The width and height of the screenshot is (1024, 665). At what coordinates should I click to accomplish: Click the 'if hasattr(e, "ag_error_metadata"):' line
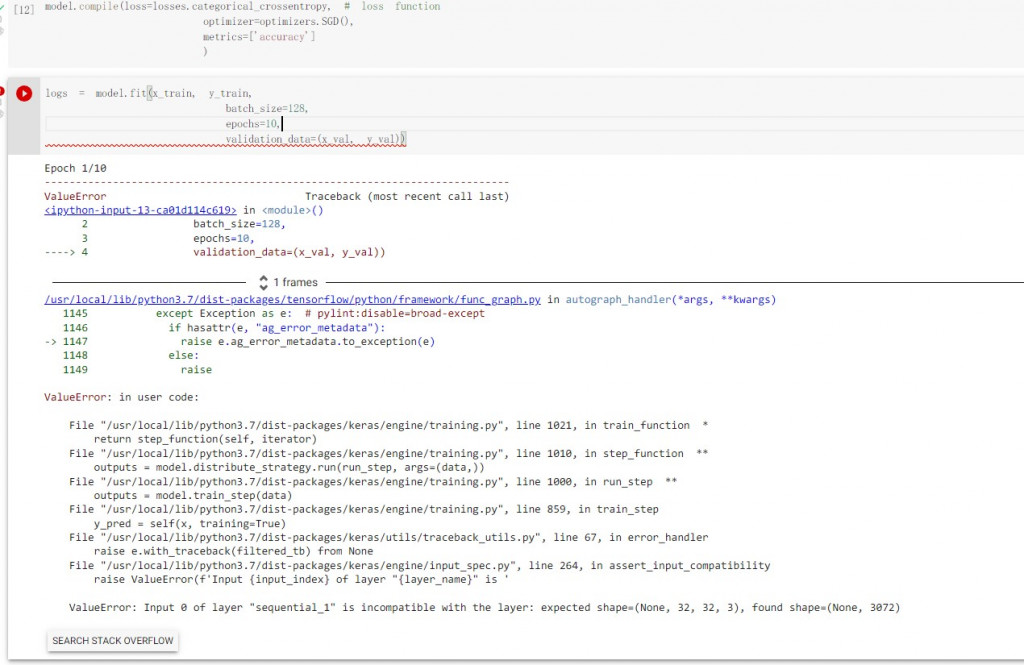click(277, 327)
